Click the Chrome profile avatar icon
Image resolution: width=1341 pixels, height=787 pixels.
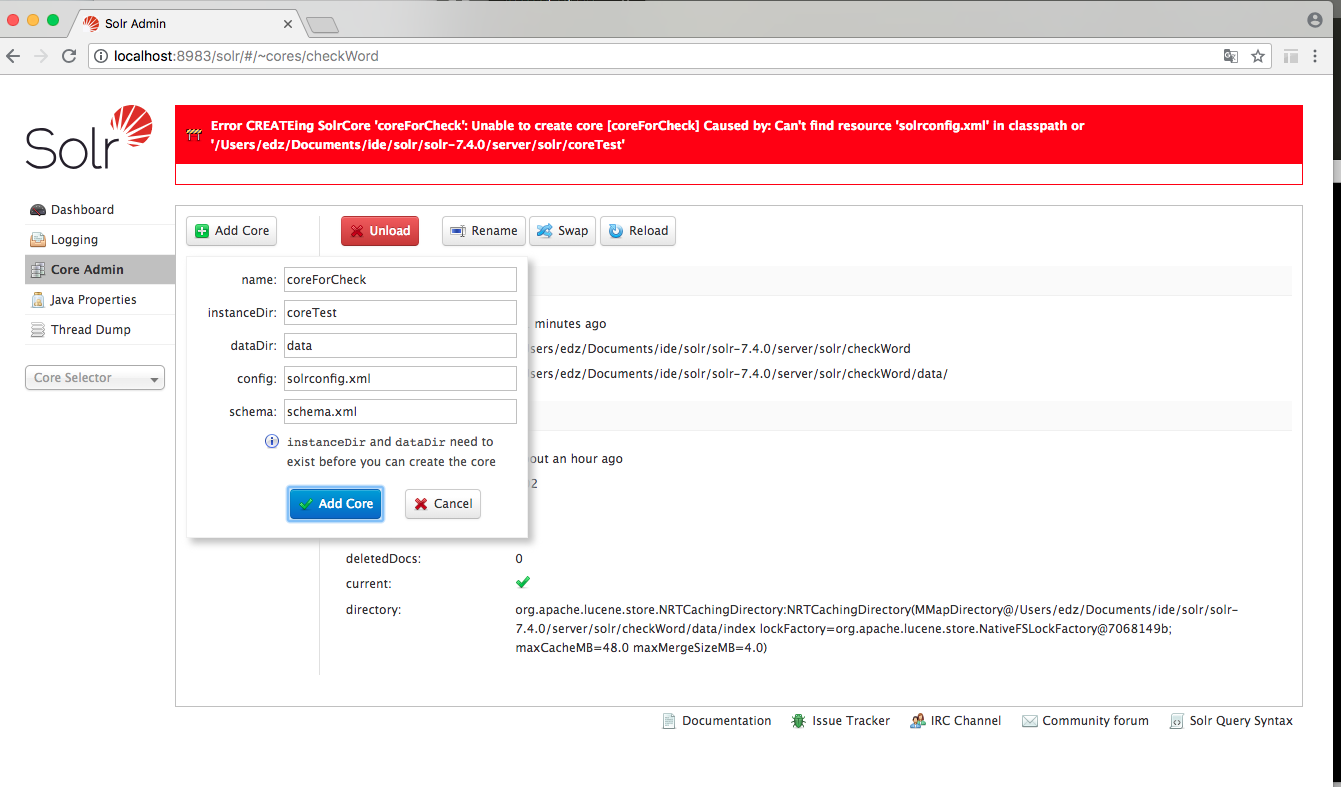pos(1315,20)
